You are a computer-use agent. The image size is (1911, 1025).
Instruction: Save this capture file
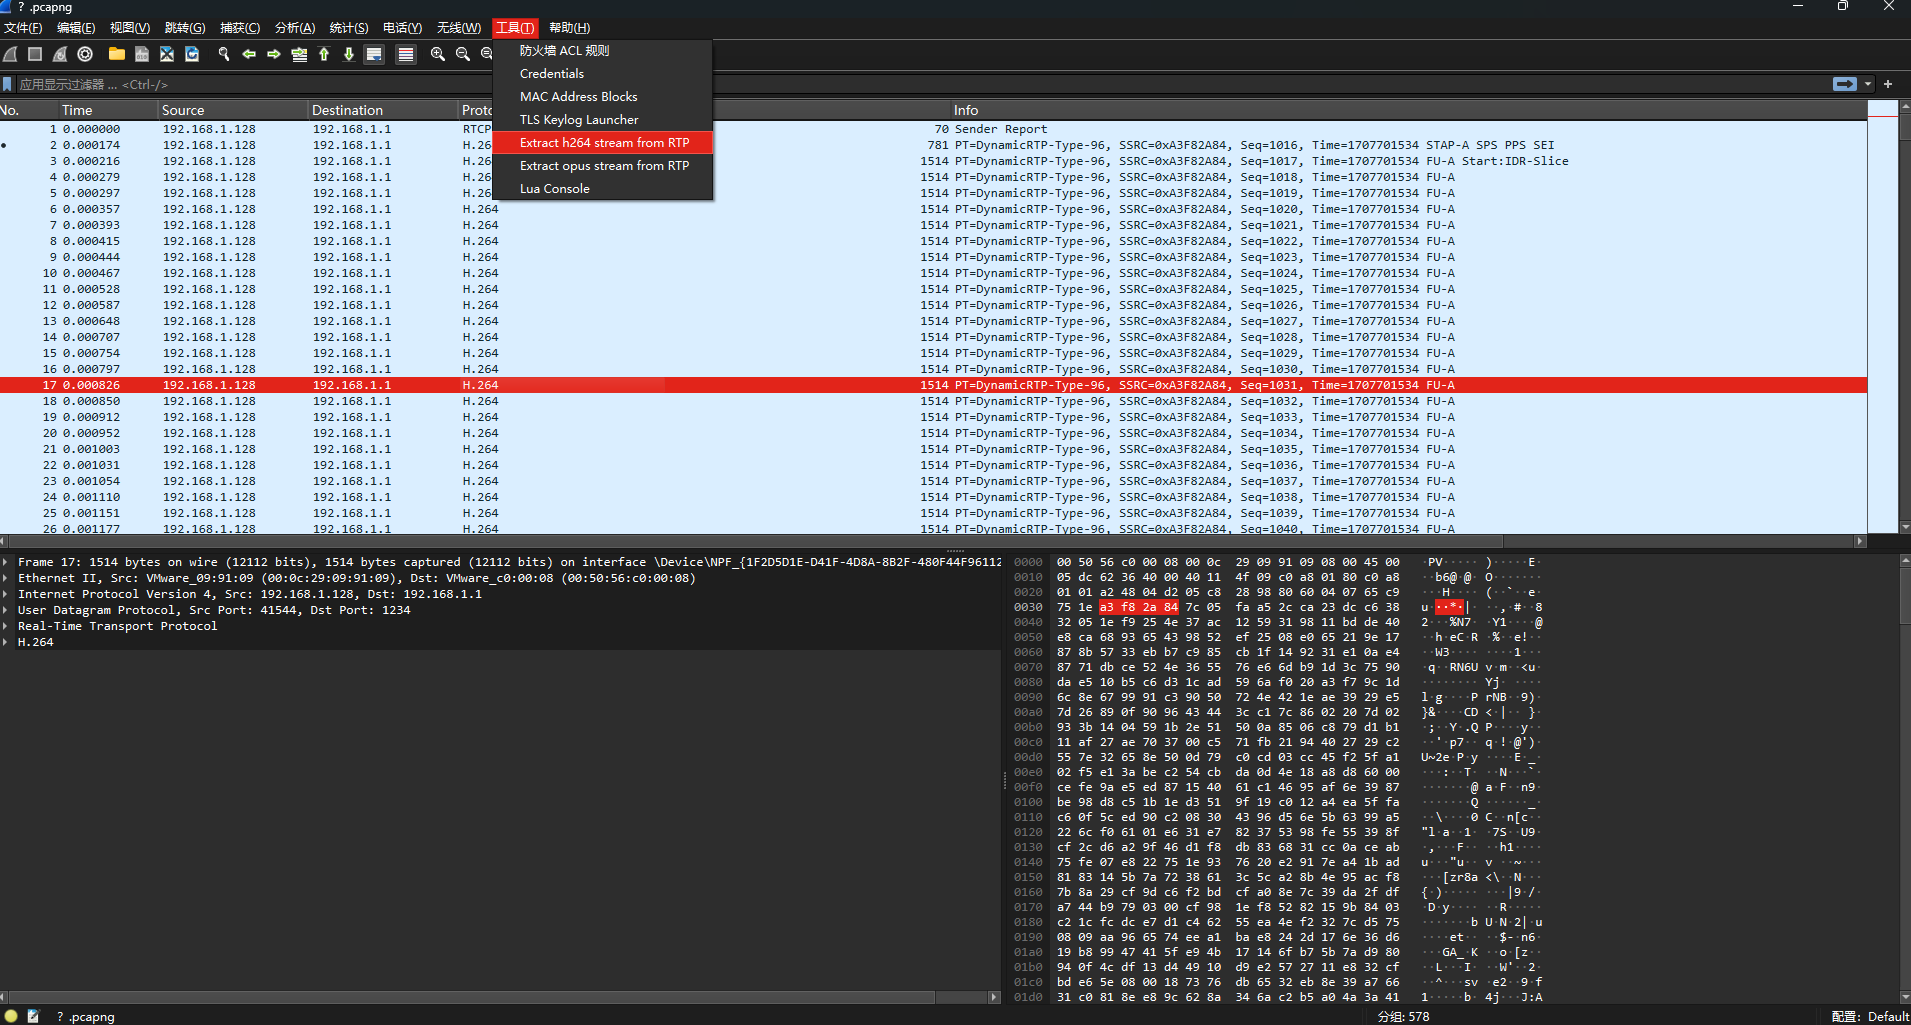coord(142,54)
